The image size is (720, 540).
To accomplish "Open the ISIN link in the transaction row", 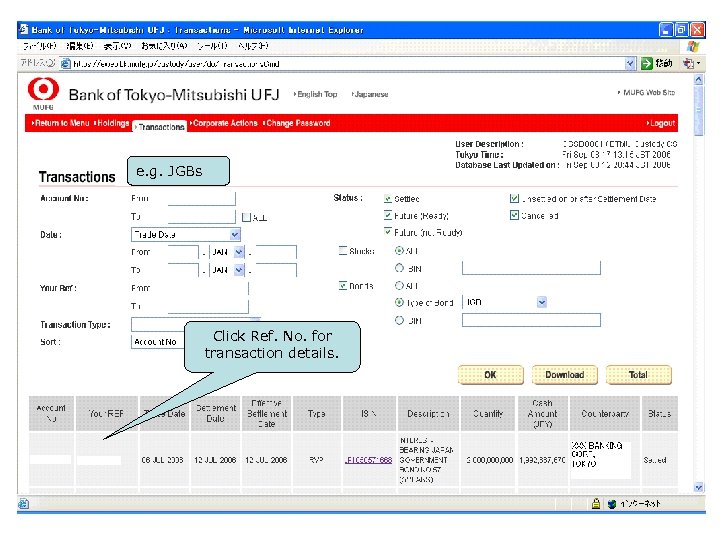I will (368, 460).
